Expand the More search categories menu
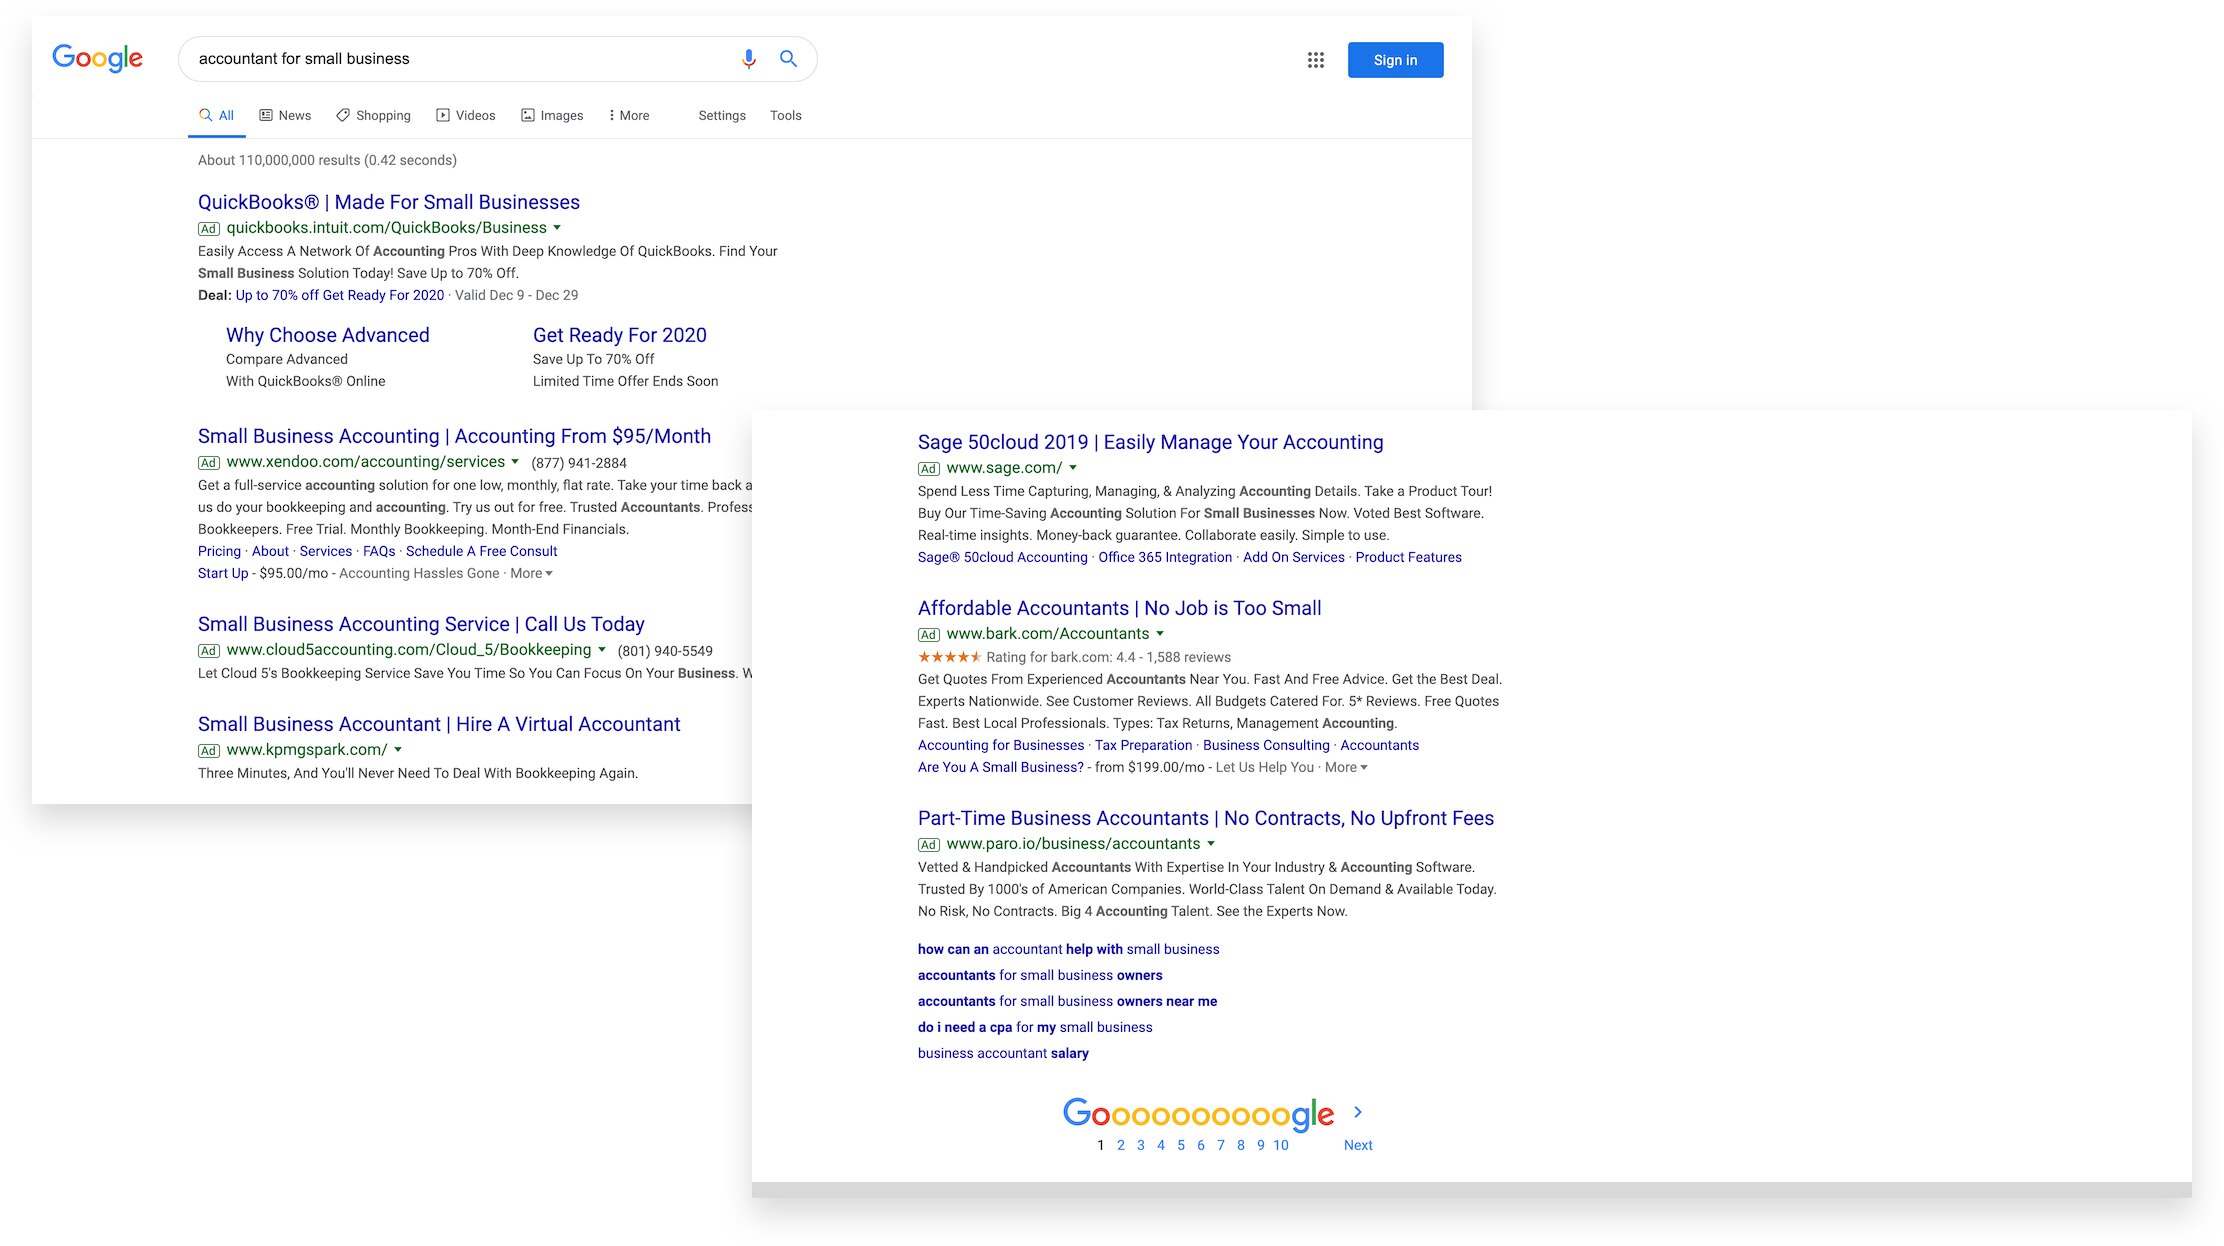 (x=629, y=115)
